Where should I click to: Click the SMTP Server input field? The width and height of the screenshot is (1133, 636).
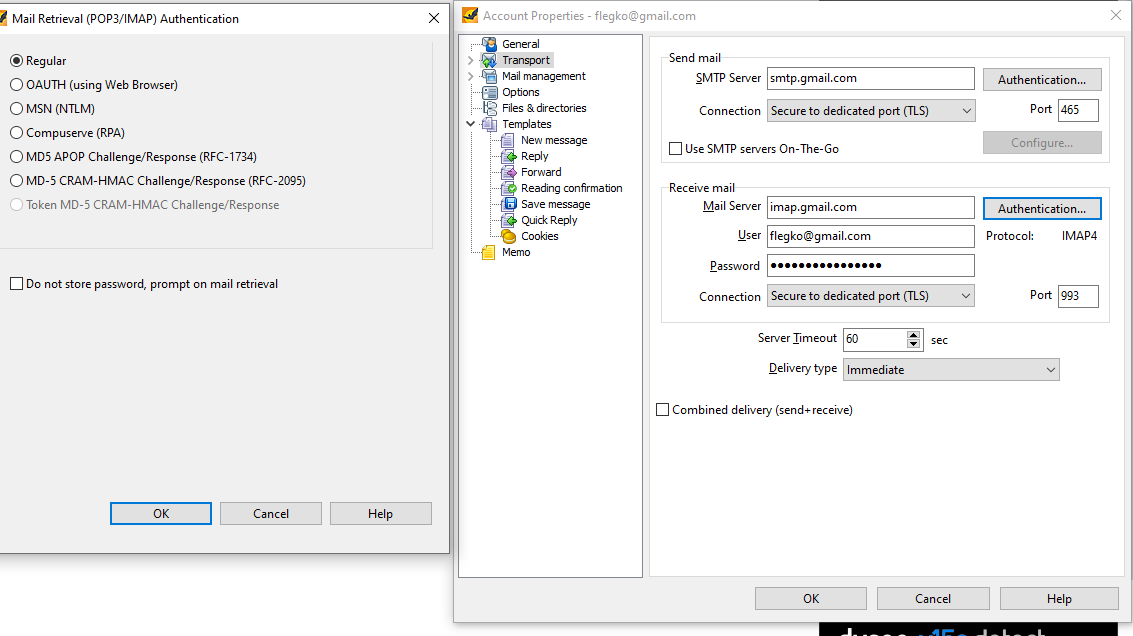click(871, 78)
